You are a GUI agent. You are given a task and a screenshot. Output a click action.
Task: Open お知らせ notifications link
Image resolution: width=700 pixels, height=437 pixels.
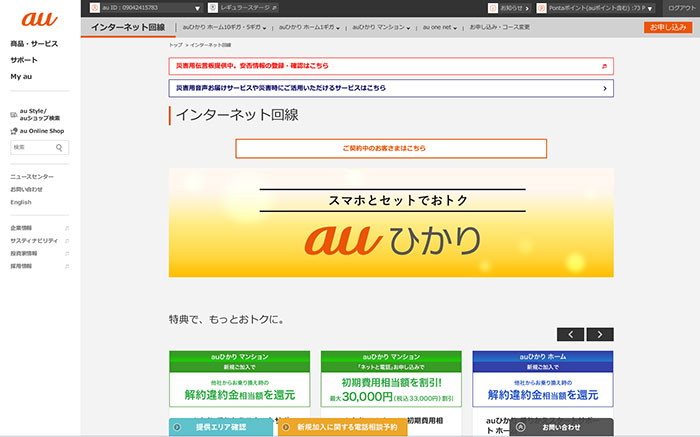[514, 8]
